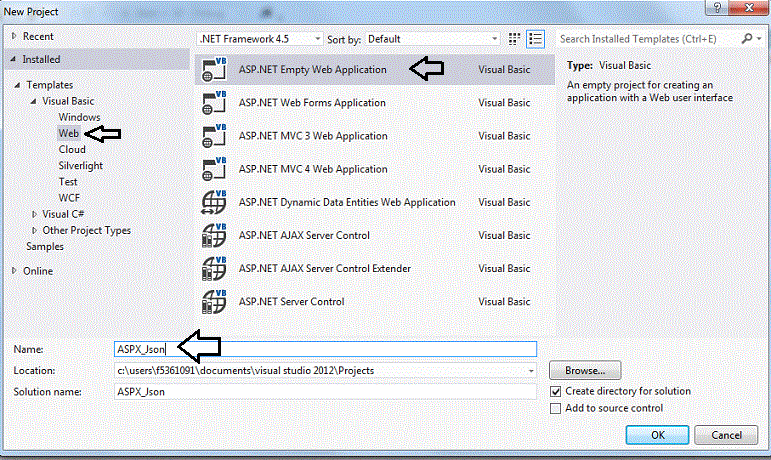The width and height of the screenshot is (771, 460).
Task: Switch template list to medium icons view
Action: 514,39
